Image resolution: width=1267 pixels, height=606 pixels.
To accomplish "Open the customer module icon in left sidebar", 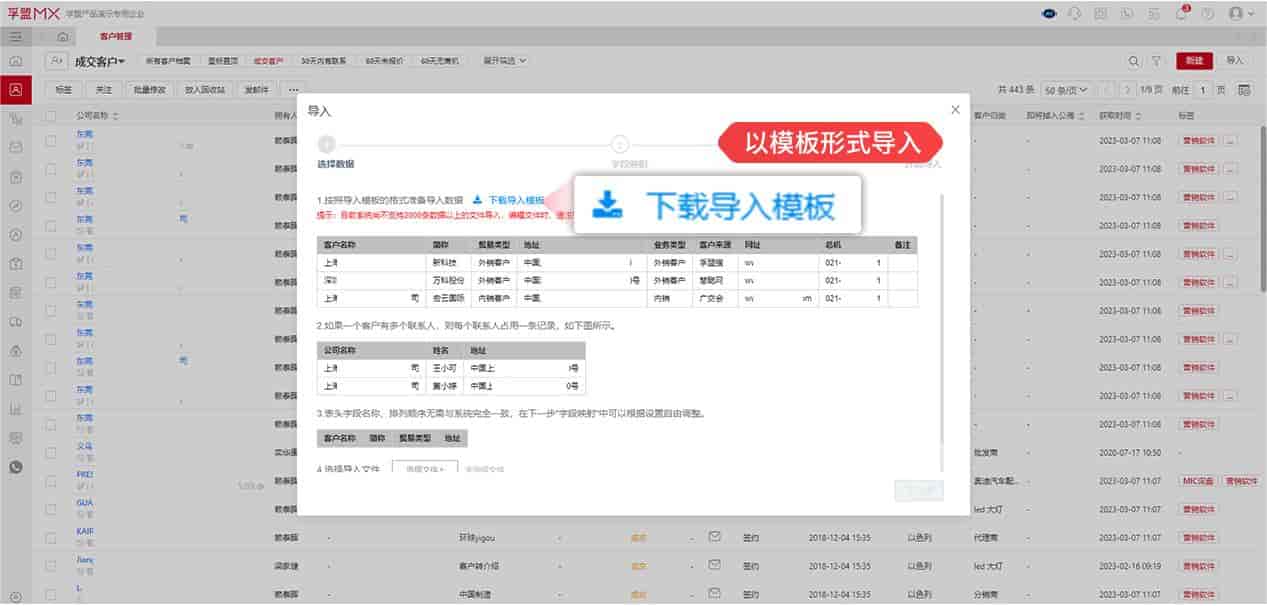I will click(x=15, y=89).
